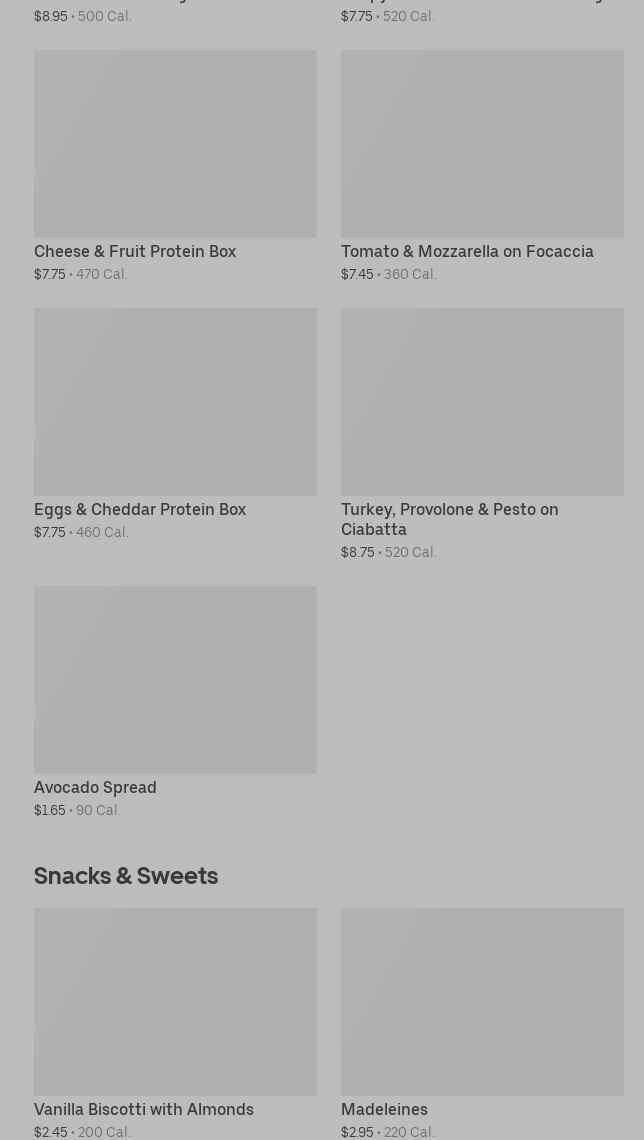644x1140 pixels.
Task: Click the Cheese & Fruit Protein Box title
Action: click(x=135, y=252)
